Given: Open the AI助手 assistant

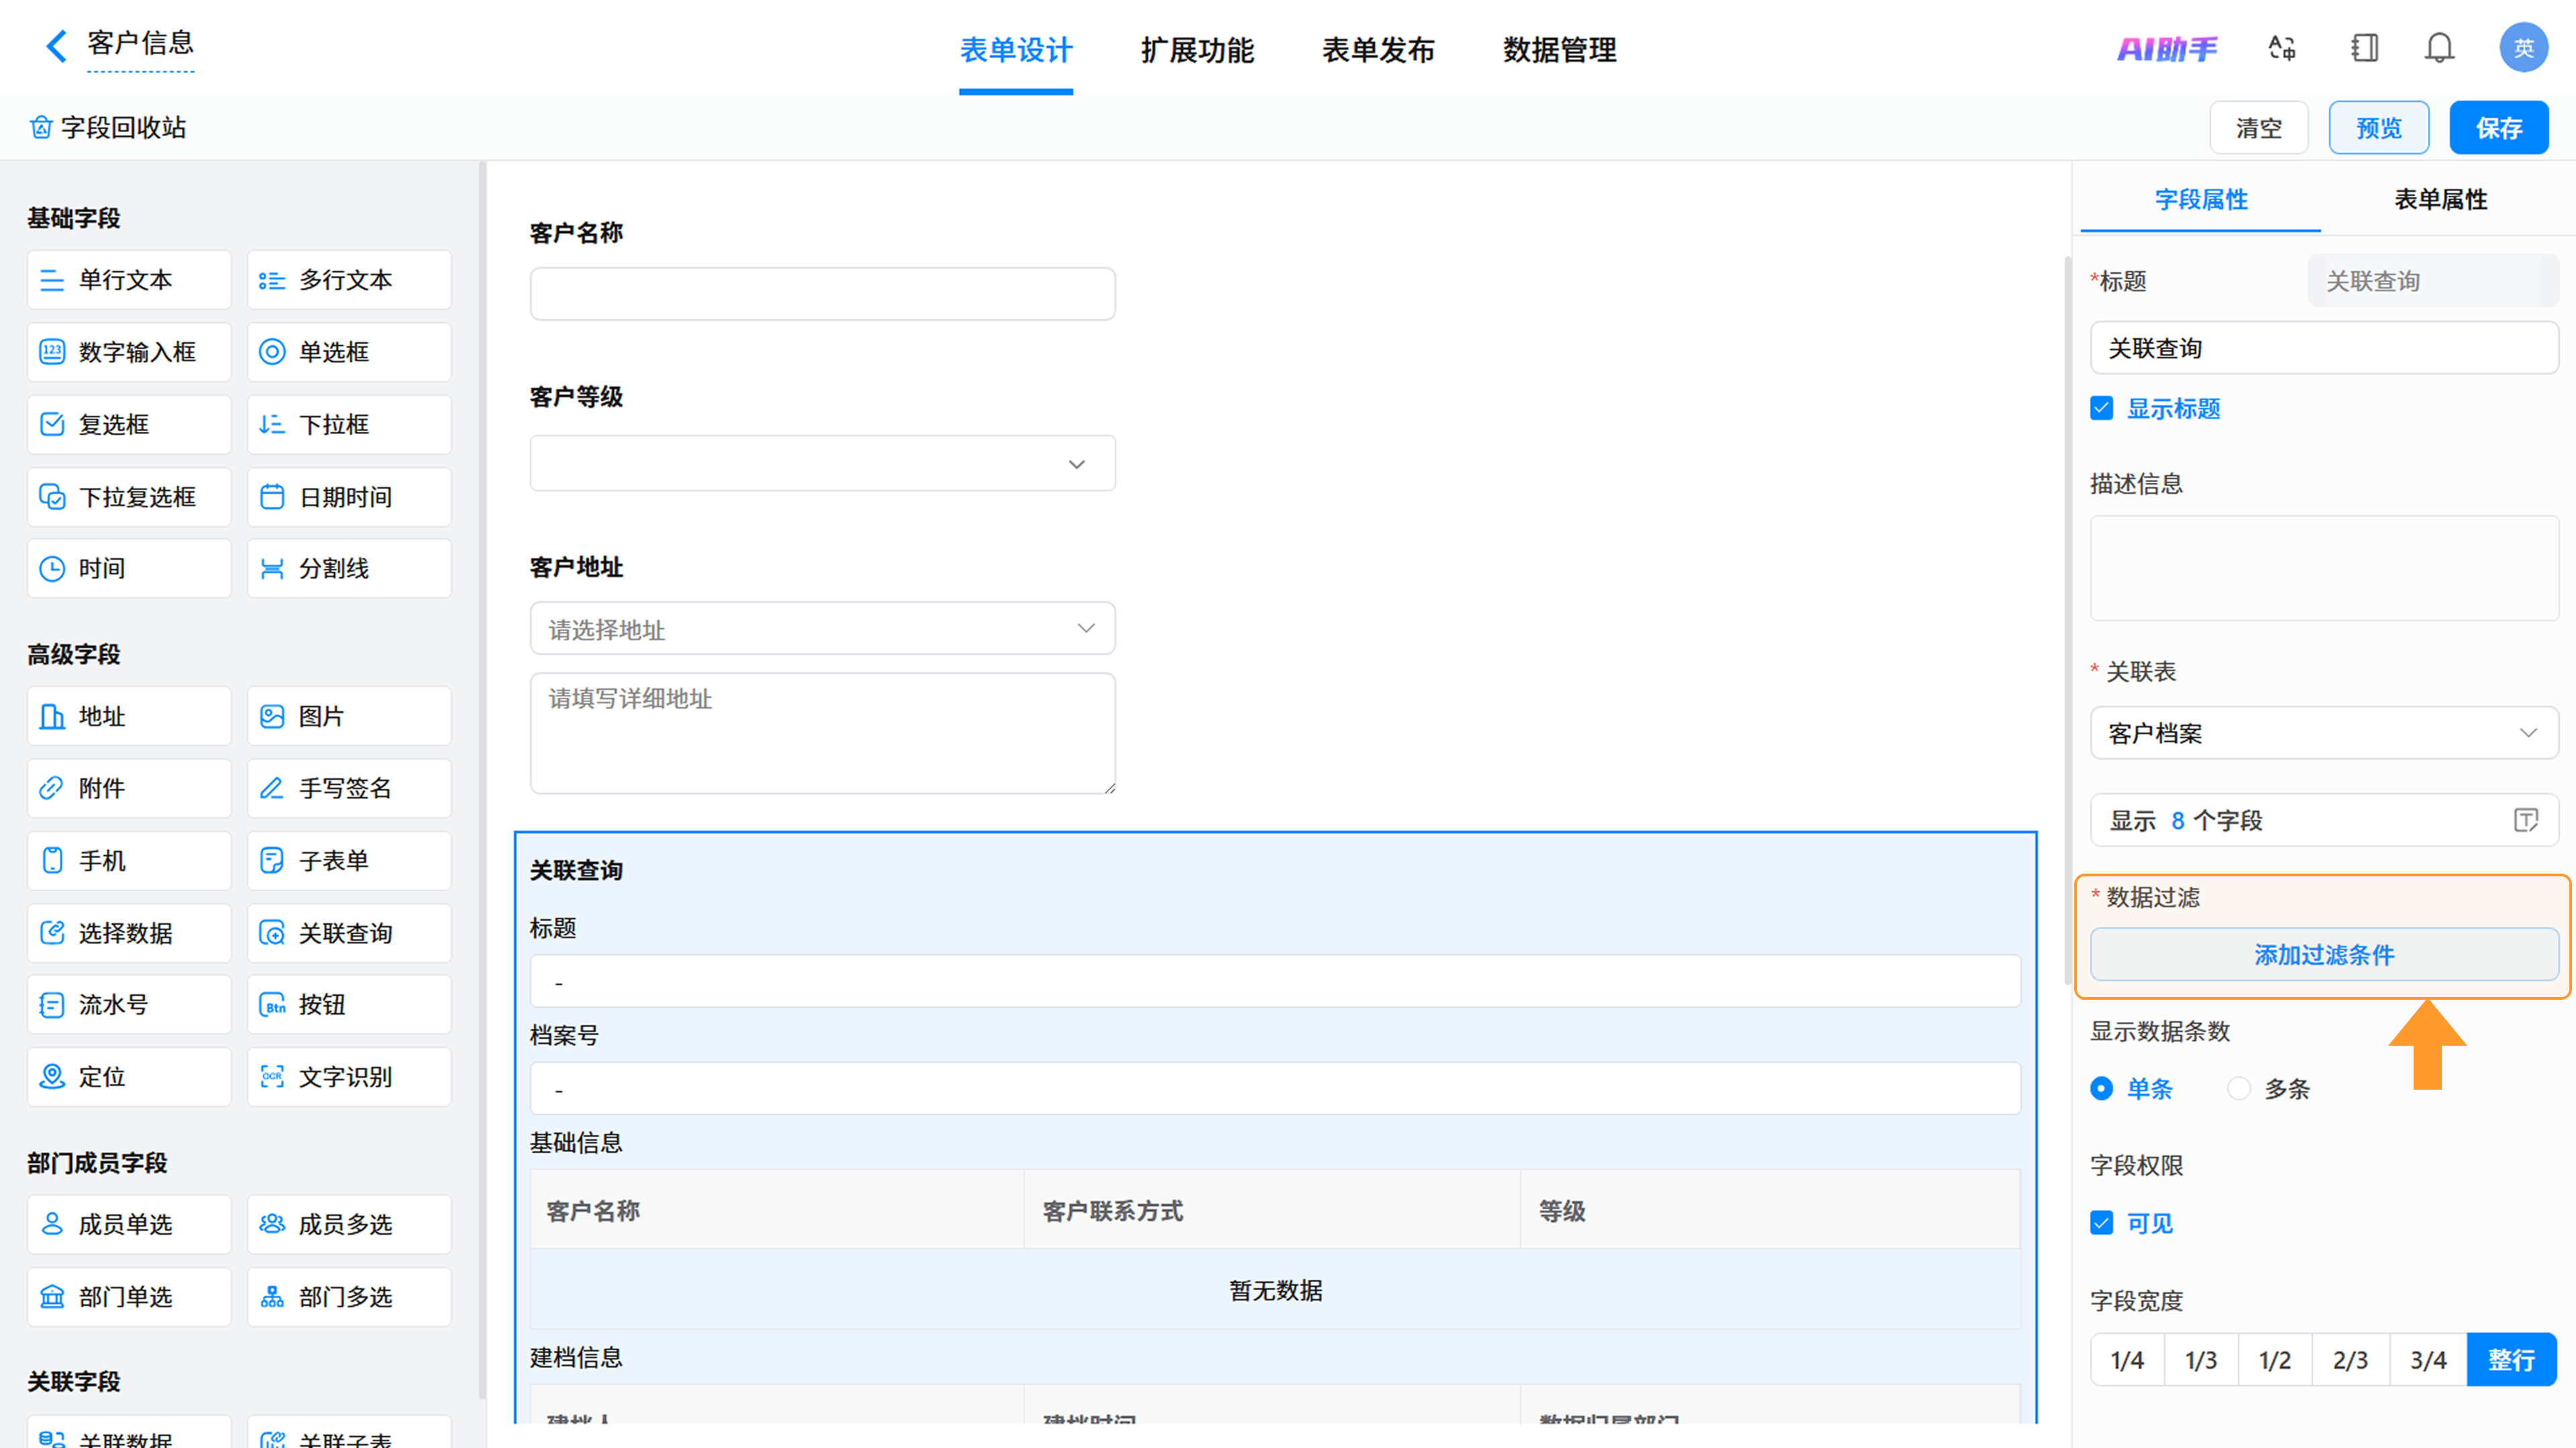Looking at the screenshot, I should pyautogui.click(x=2167, y=48).
